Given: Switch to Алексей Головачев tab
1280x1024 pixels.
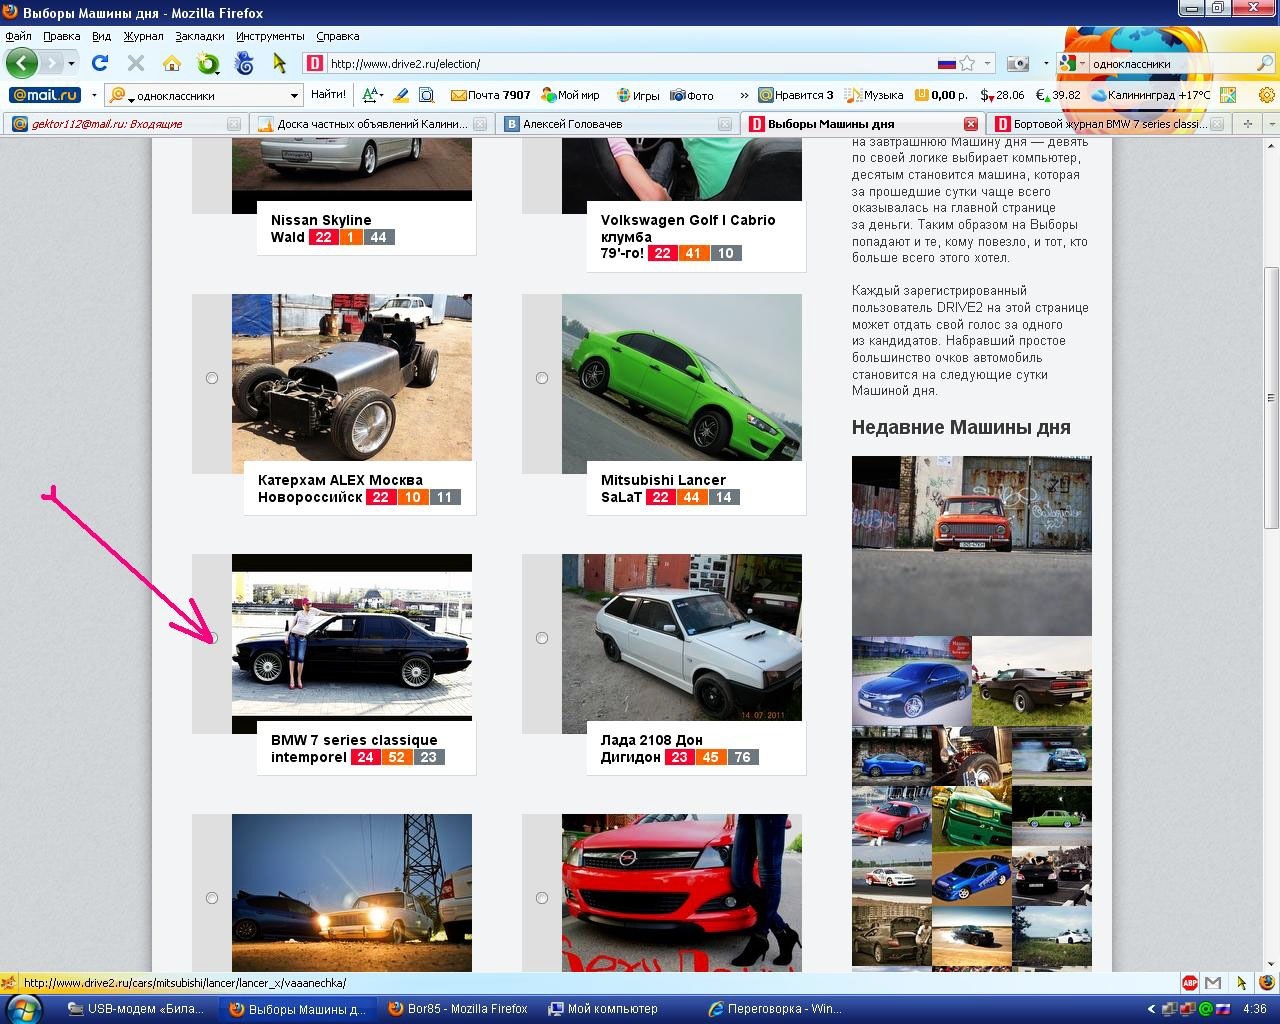Looking at the screenshot, I should pos(616,124).
